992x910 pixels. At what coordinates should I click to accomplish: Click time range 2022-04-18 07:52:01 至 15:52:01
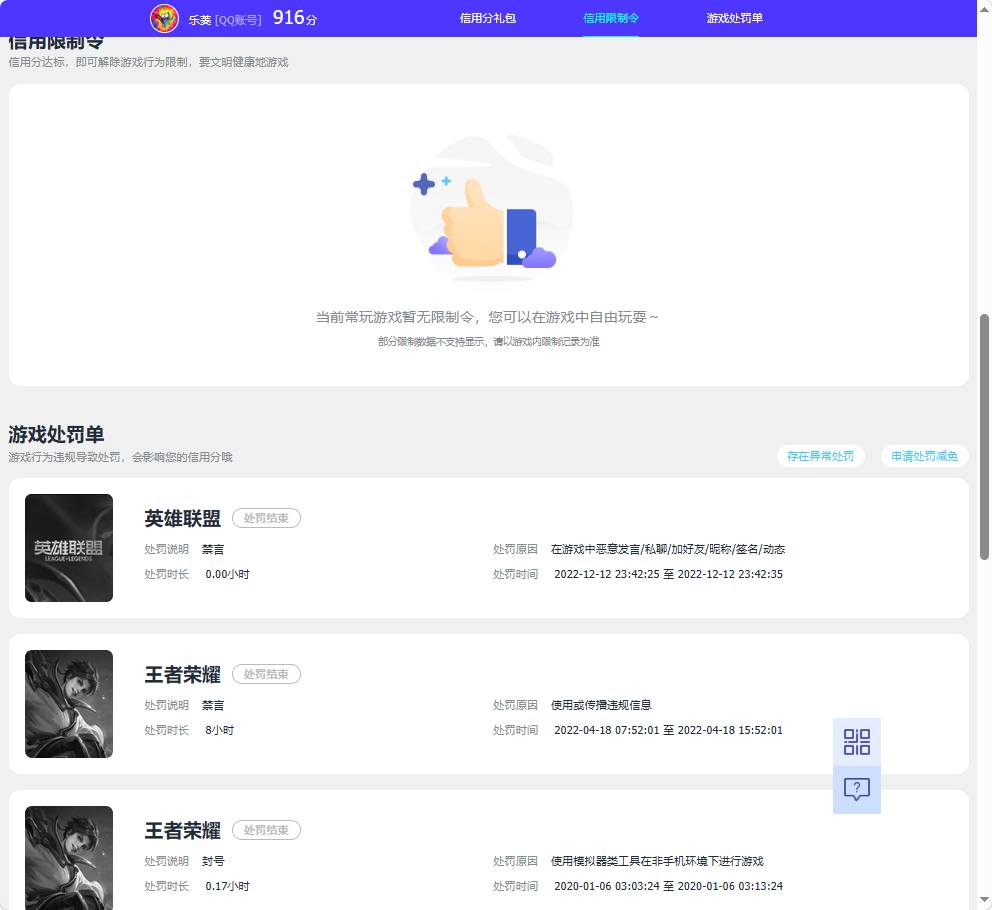click(x=668, y=730)
